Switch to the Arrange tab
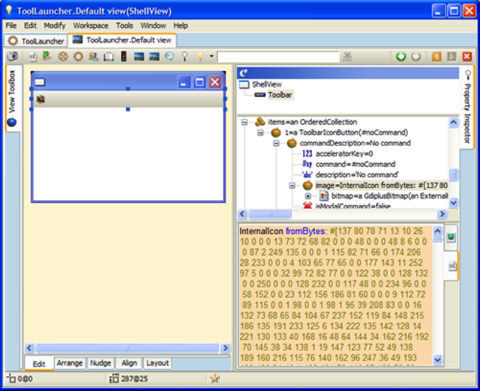This screenshot has width=480, height=391. pyautogui.click(x=69, y=363)
